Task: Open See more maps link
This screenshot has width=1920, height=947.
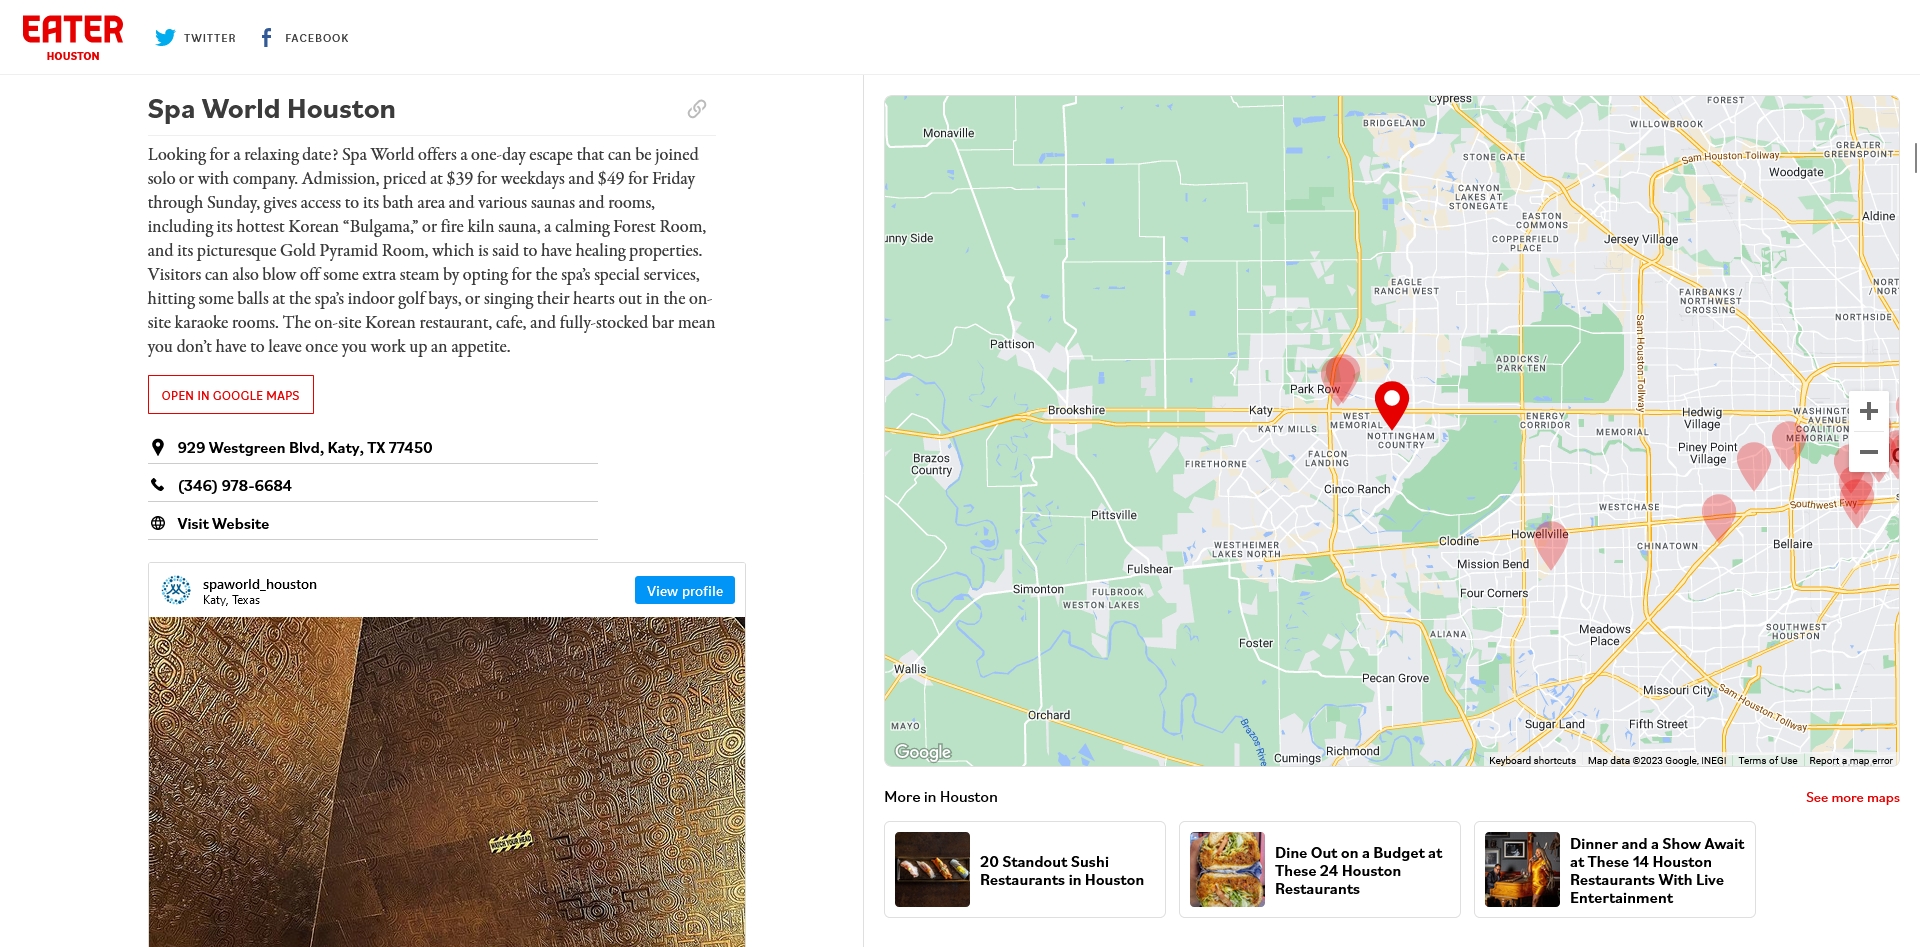Action: tap(1852, 797)
